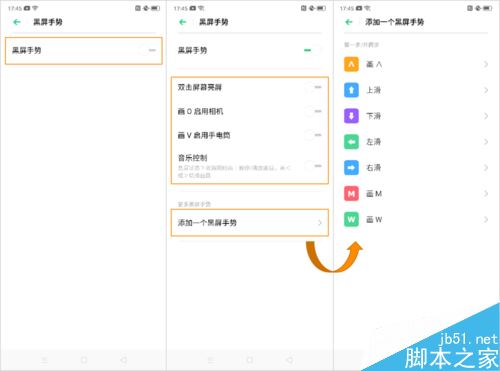Tap menu nav button on first screen

coord(44,360)
